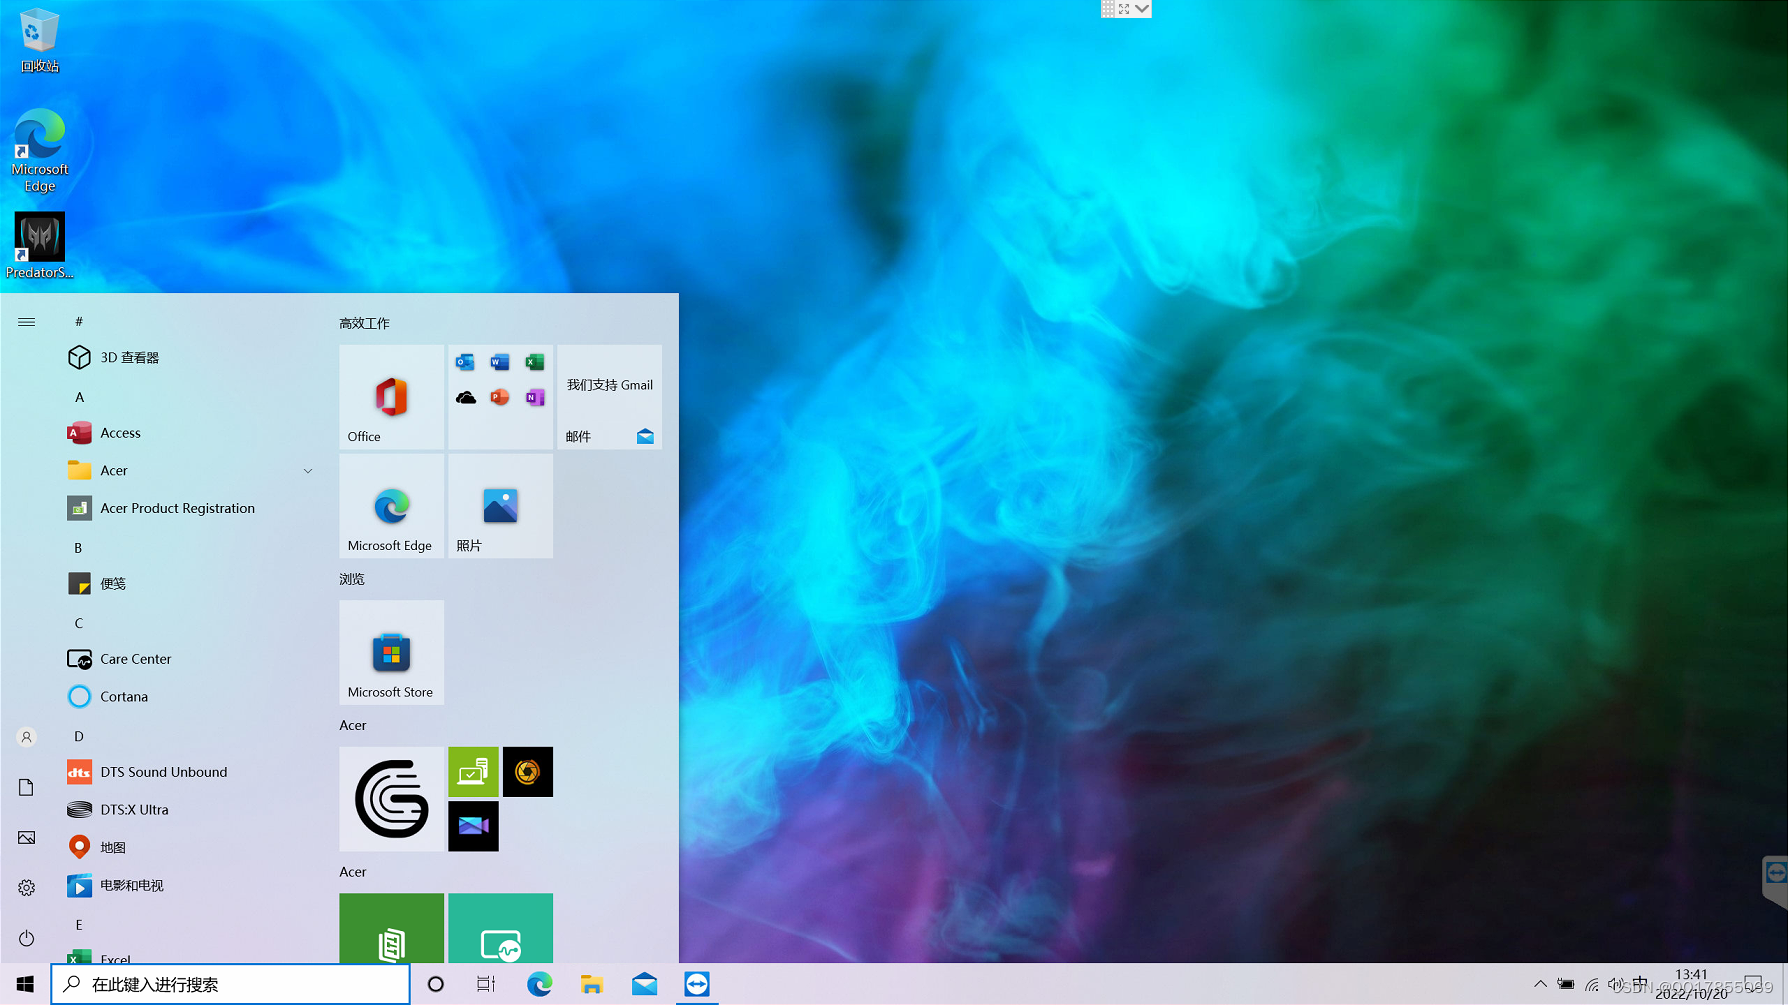Image resolution: width=1788 pixels, height=1005 pixels.
Task: Launch Access from the app list
Action: pyautogui.click(x=190, y=433)
